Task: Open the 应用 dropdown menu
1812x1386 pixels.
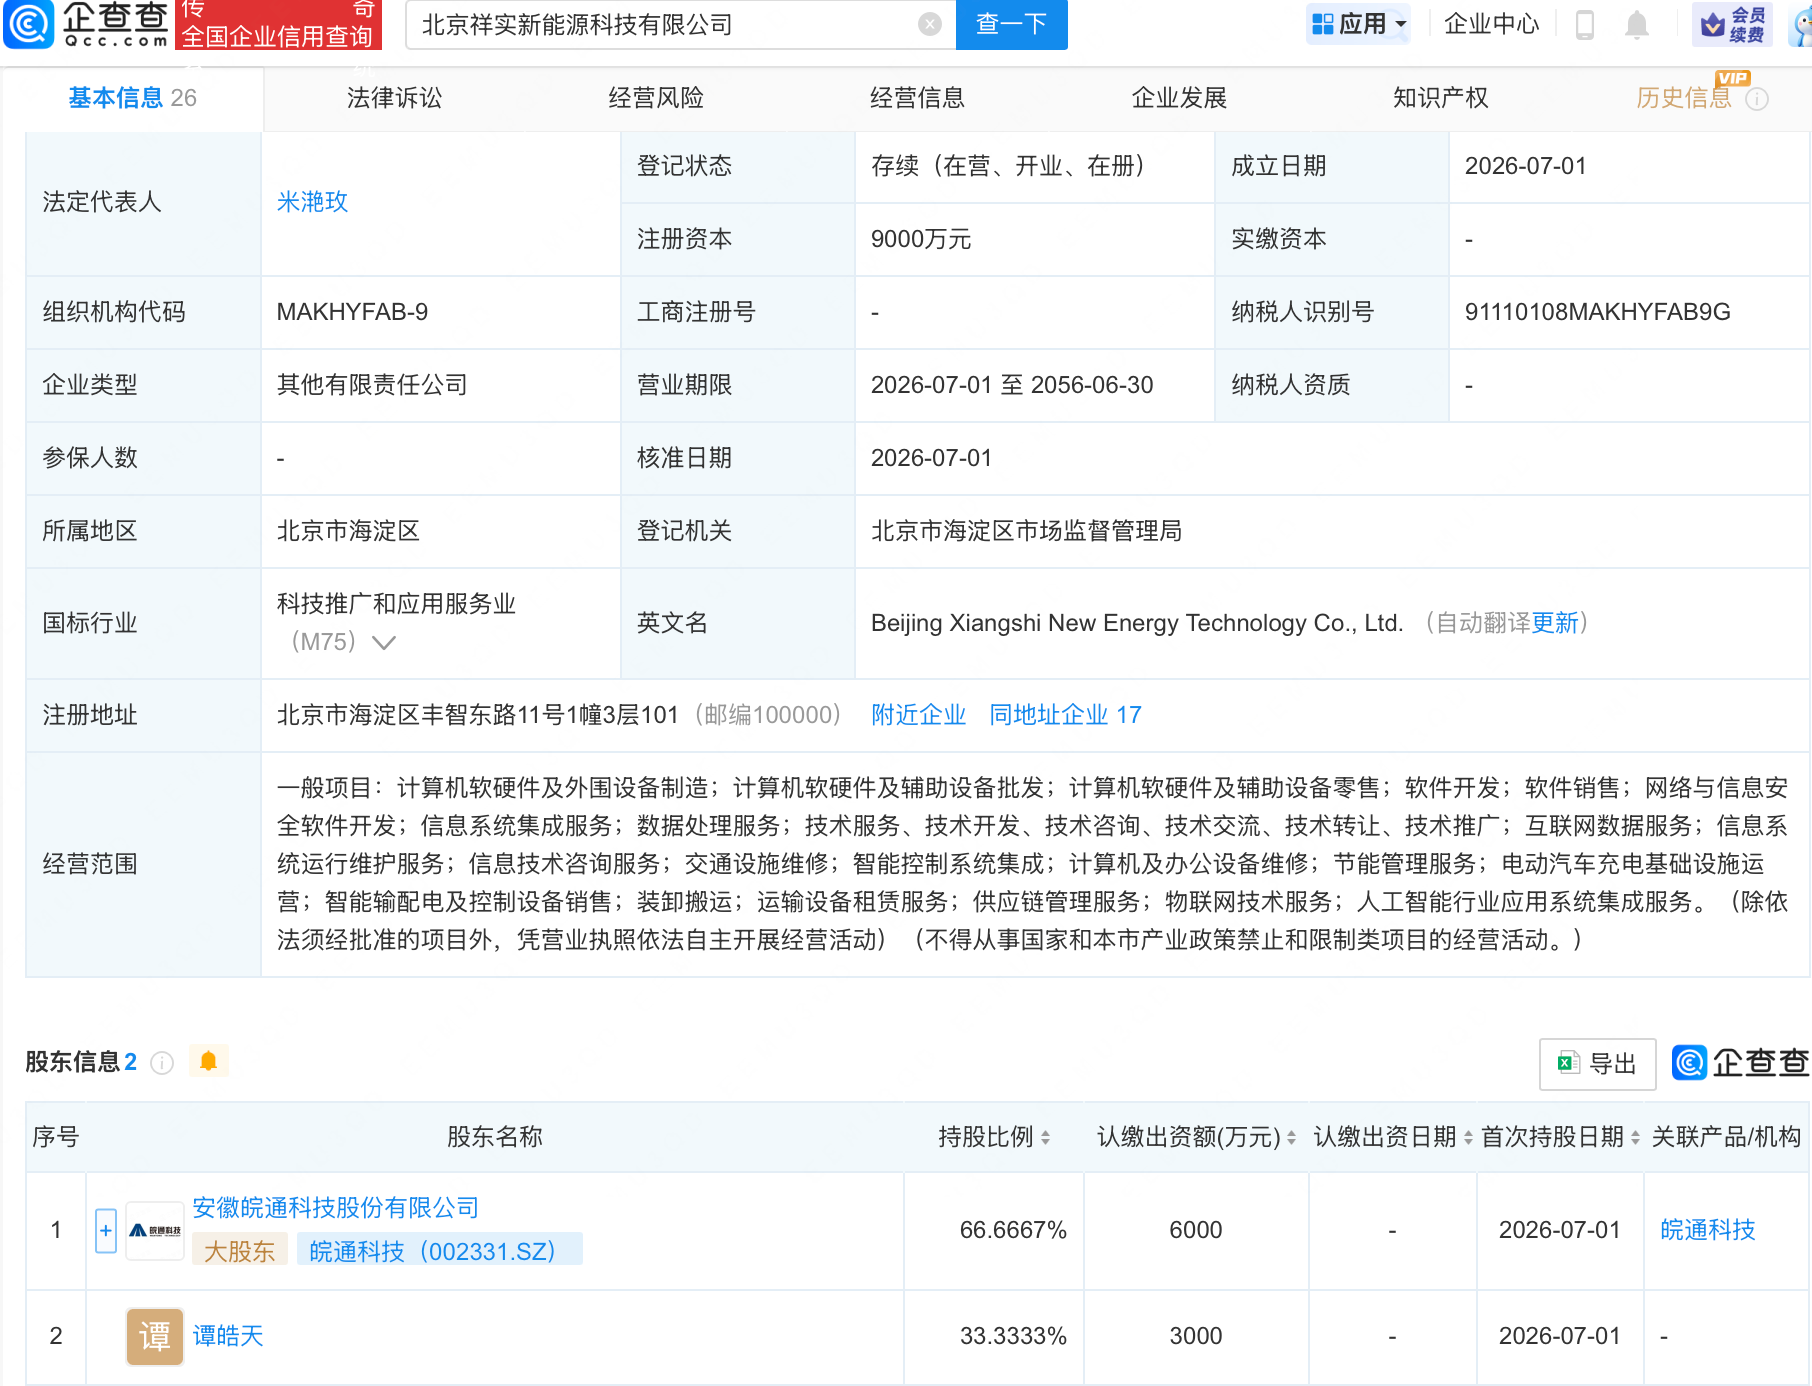Action: (x=1358, y=24)
